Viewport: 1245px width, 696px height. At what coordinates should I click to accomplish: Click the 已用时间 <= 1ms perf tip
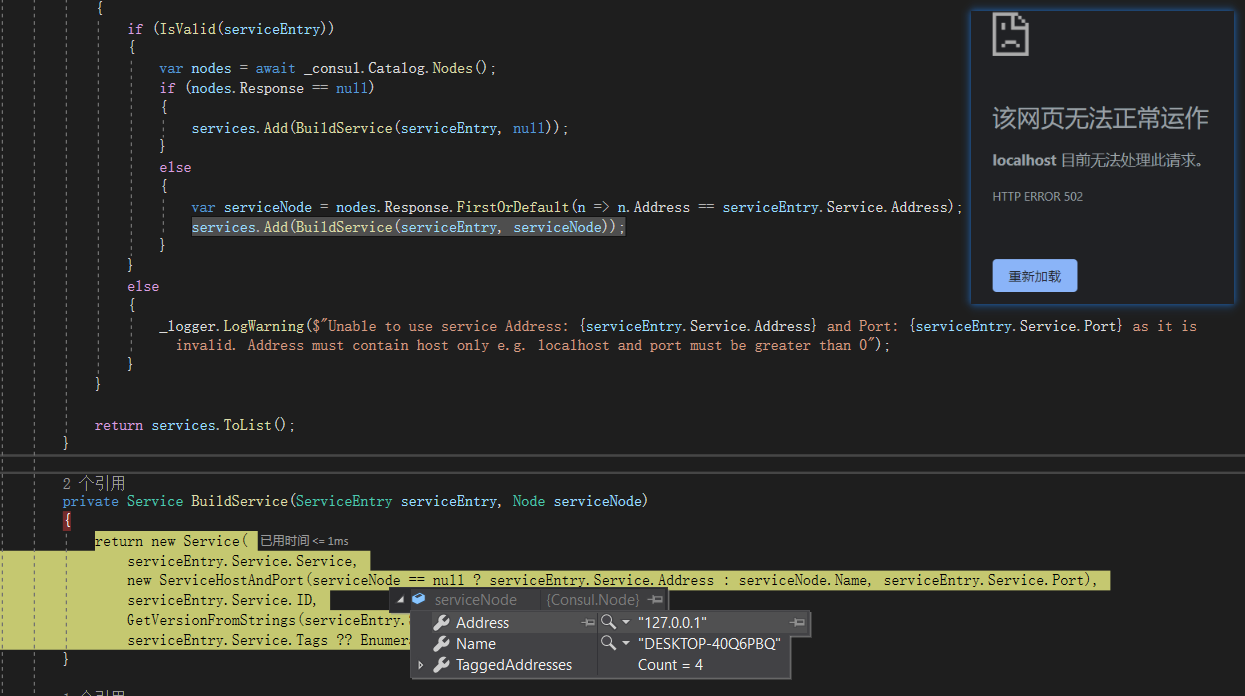tap(304, 541)
